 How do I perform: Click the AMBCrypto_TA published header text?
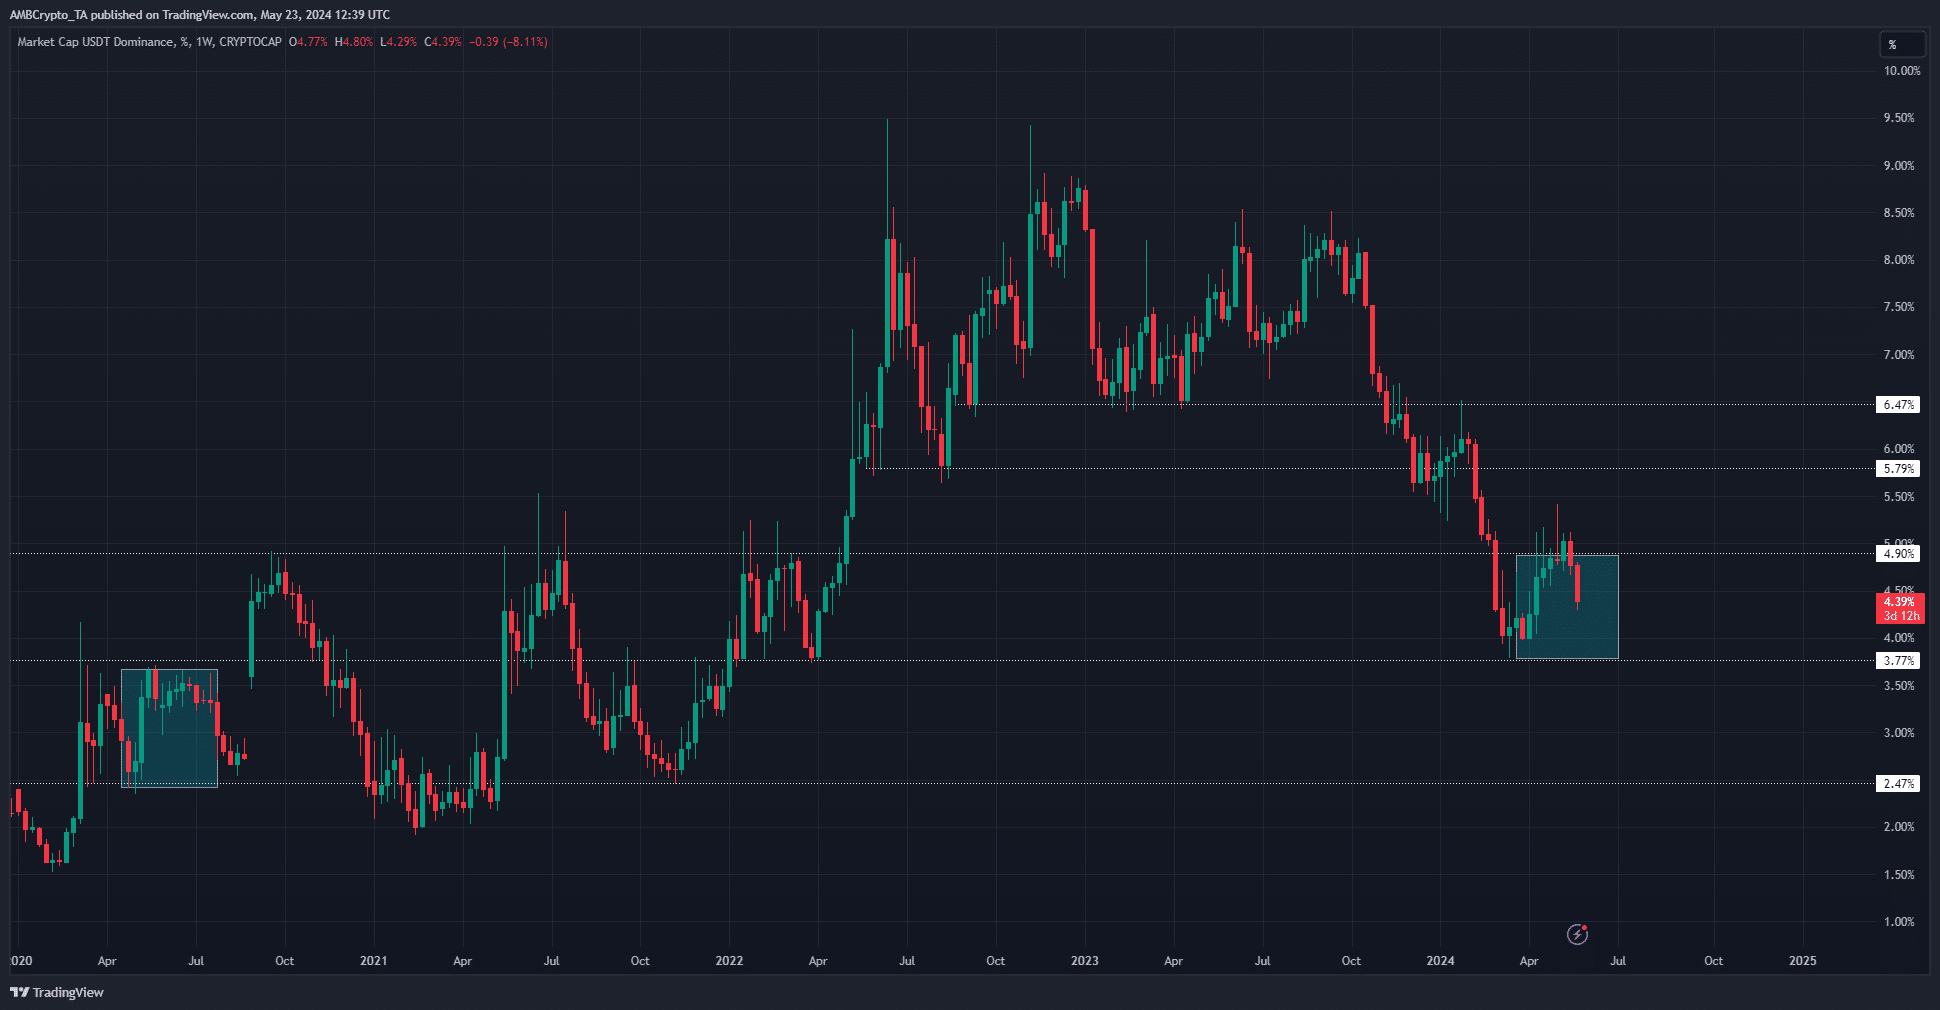tap(200, 14)
